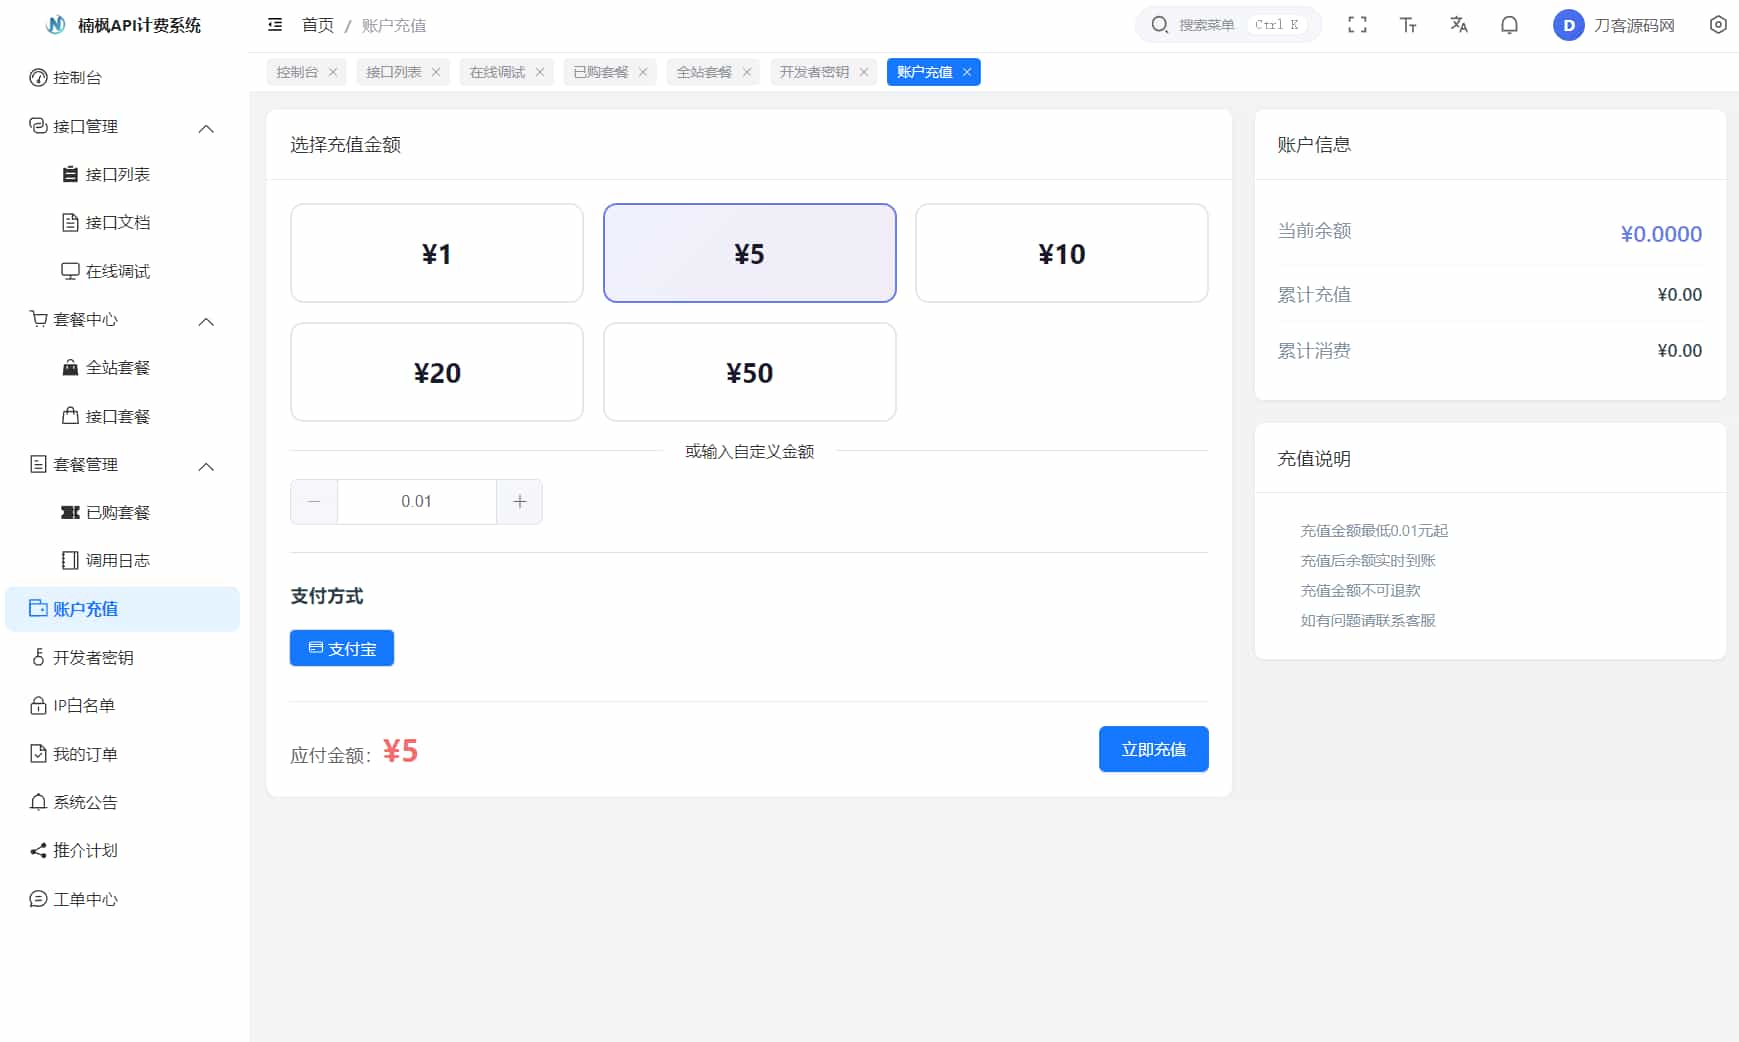Collapse the sidebar using the menu icon

(x=275, y=25)
